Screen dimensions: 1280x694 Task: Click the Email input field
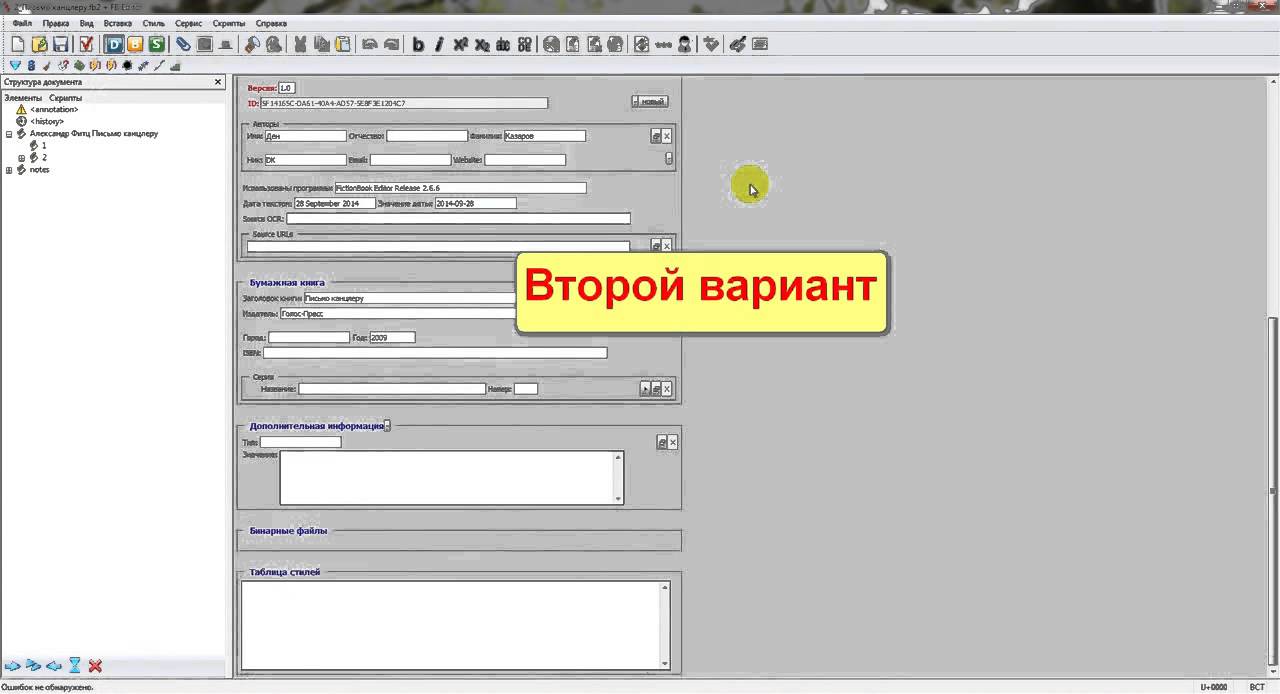411,160
